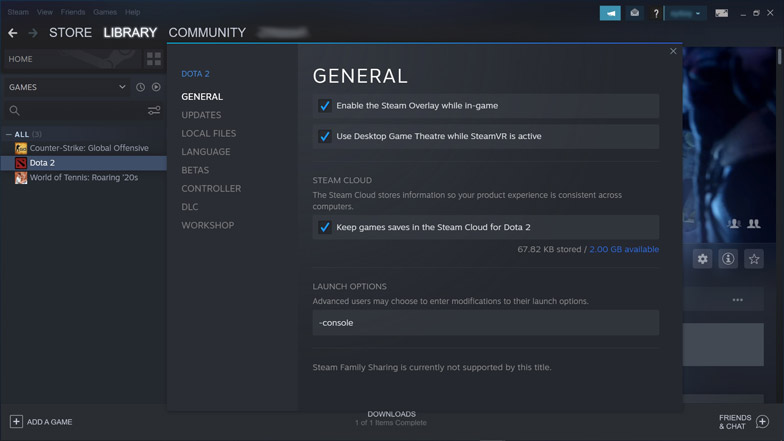Open the Help menu
784x441 pixels.
(x=132, y=12)
